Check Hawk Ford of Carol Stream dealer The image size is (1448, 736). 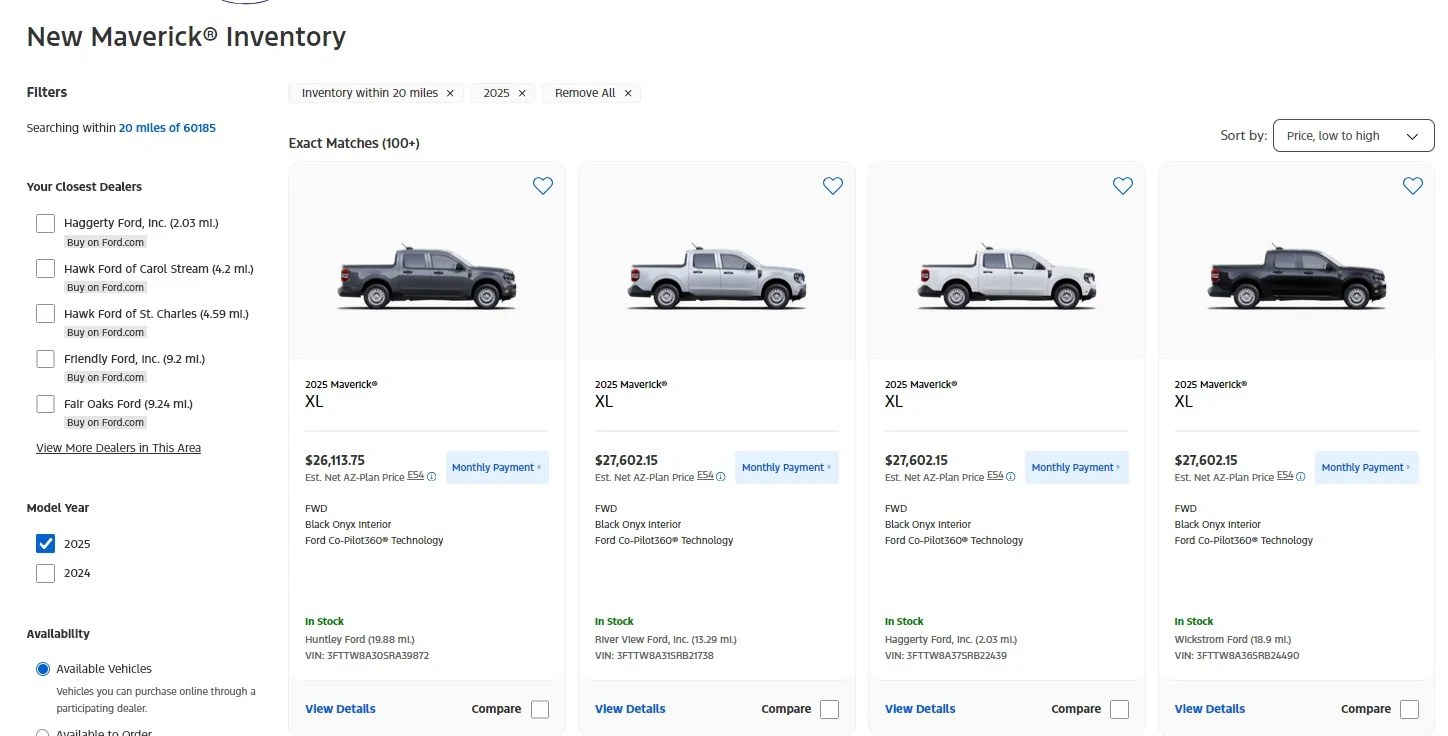pos(45,268)
